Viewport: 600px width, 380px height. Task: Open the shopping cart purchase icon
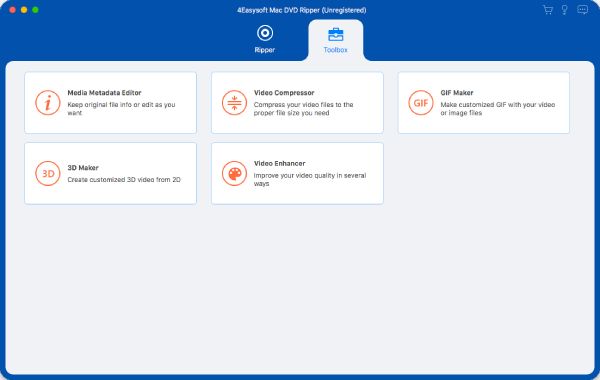(x=548, y=10)
